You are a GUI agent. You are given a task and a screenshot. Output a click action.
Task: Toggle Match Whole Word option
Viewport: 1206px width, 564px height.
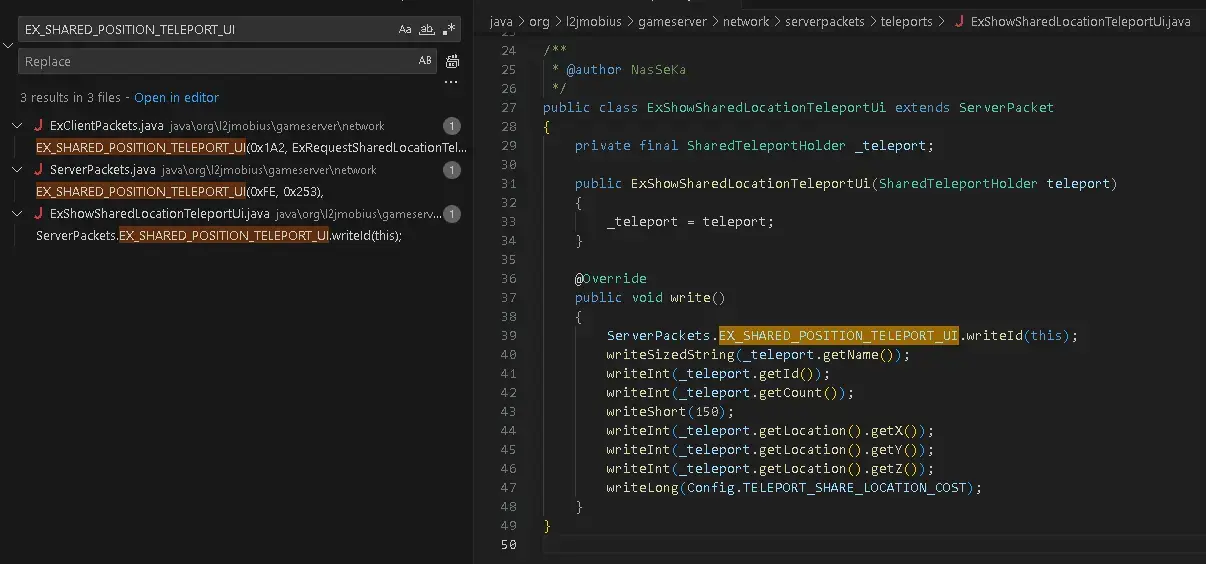tap(427, 30)
